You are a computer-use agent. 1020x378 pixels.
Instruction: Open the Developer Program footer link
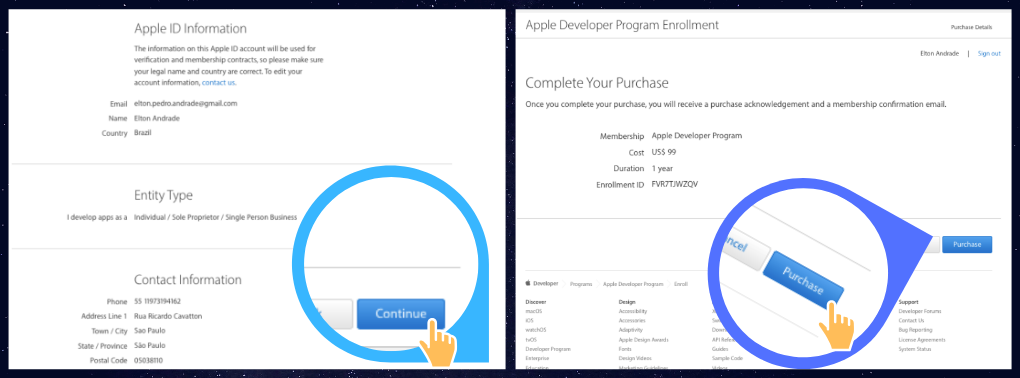point(548,349)
